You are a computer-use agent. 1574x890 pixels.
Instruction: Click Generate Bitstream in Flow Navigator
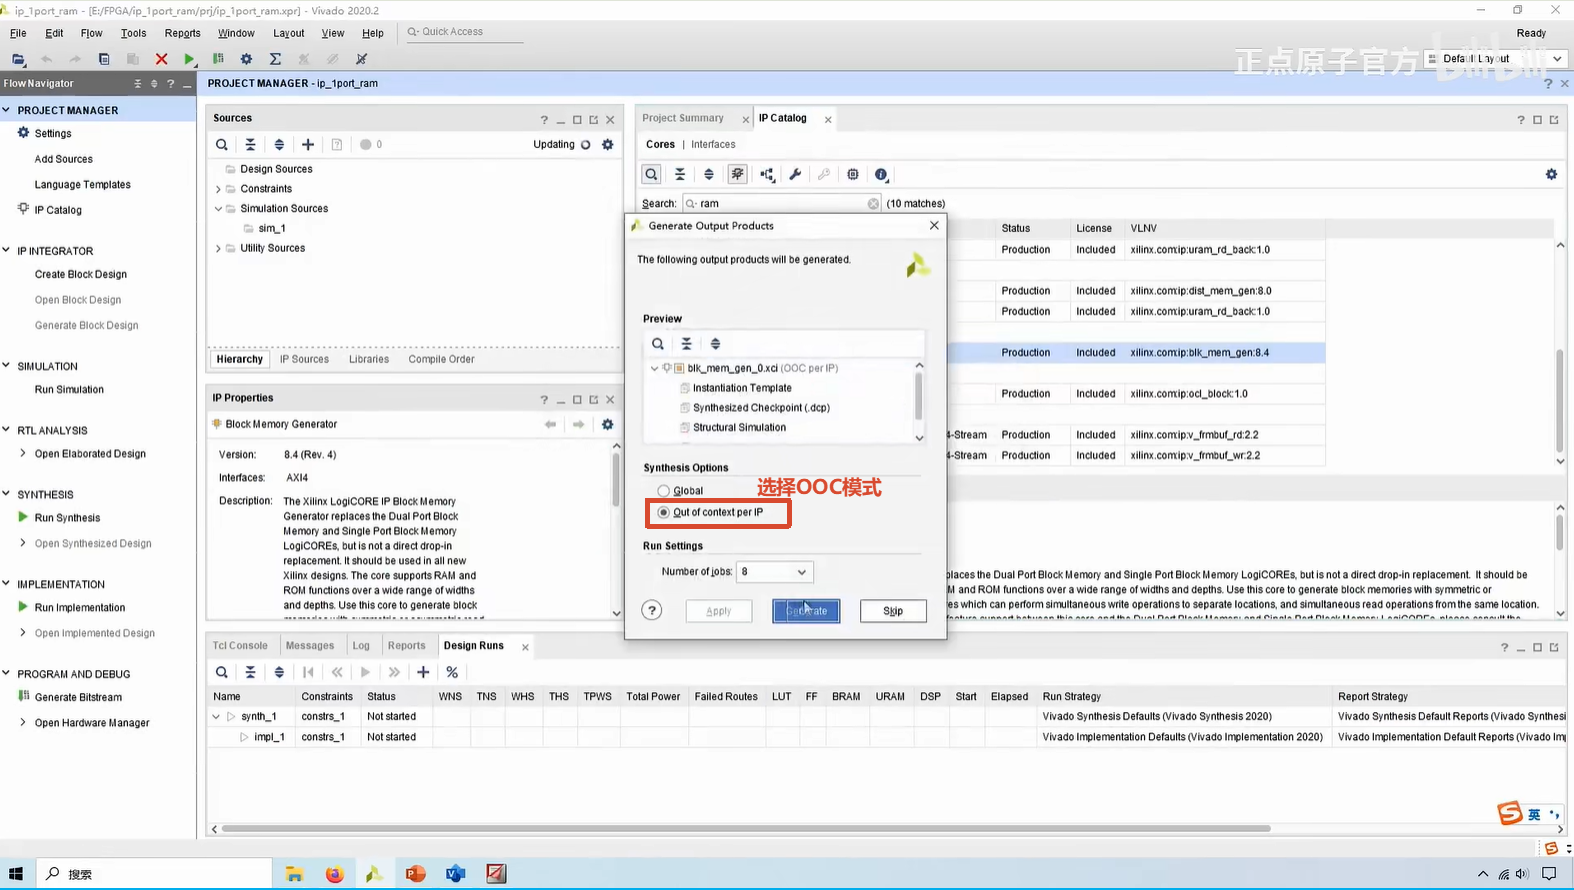tap(78, 698)
